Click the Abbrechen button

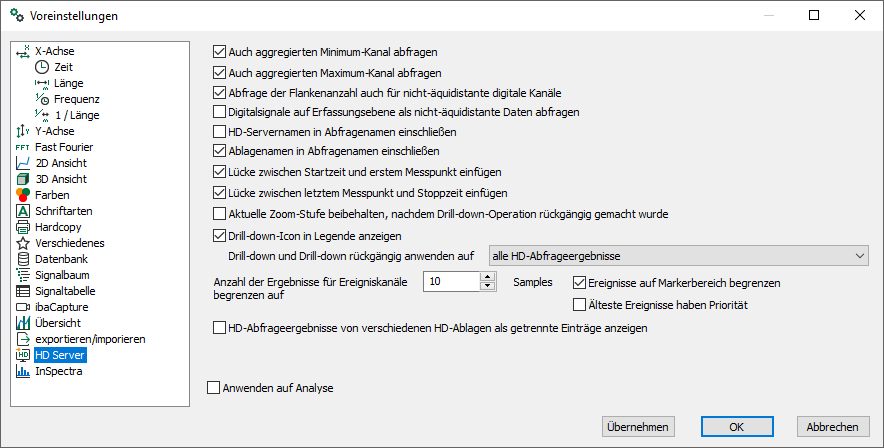coord(833,427)
